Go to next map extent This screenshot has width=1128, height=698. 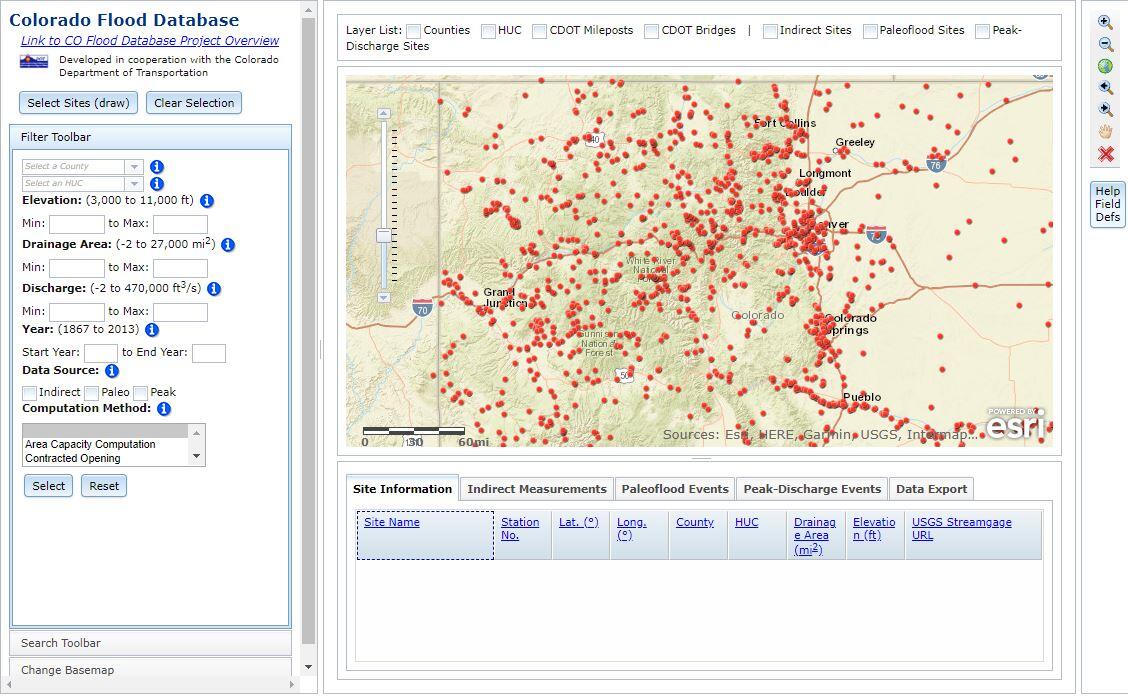[x=1106, y=110]
